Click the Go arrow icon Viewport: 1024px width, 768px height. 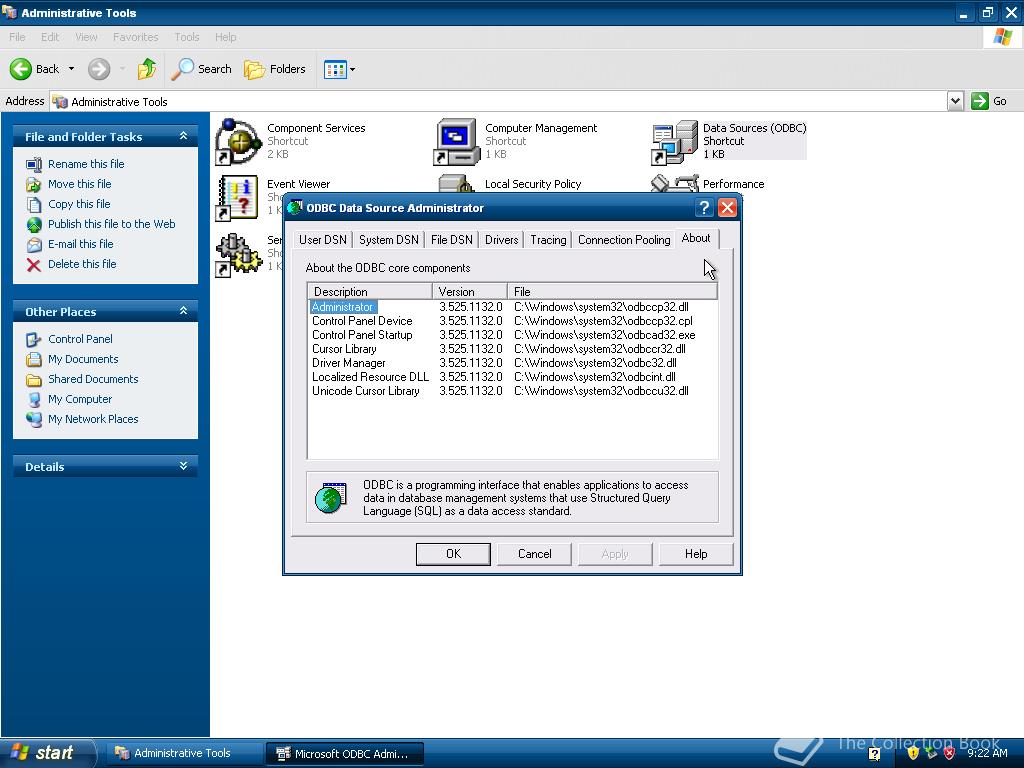click(980, 101)
